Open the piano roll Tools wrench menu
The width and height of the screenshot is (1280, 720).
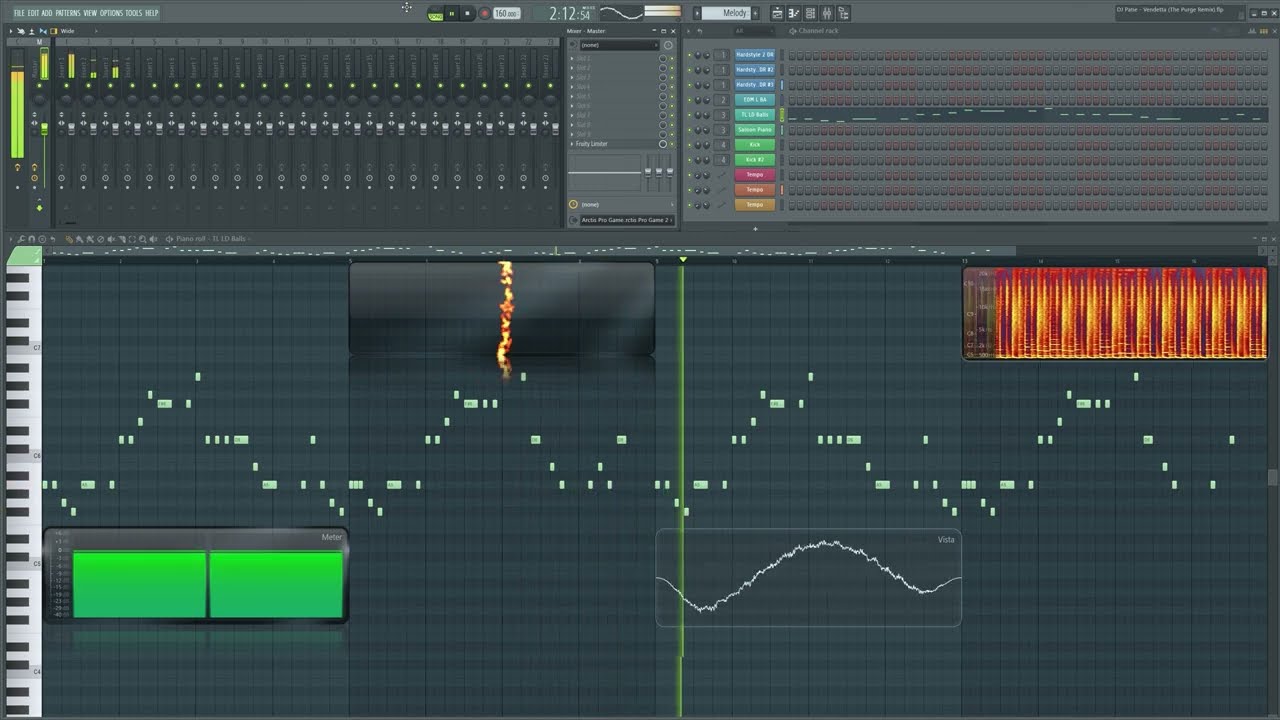[x=21, y=239]
